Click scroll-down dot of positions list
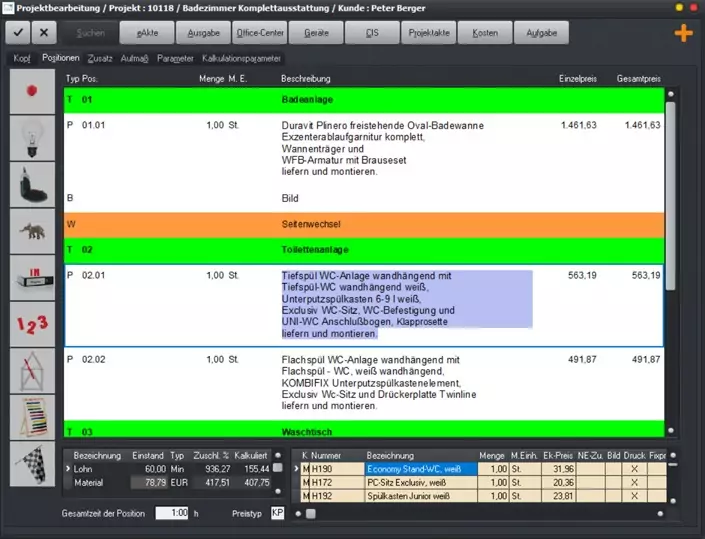 point(671,430)
